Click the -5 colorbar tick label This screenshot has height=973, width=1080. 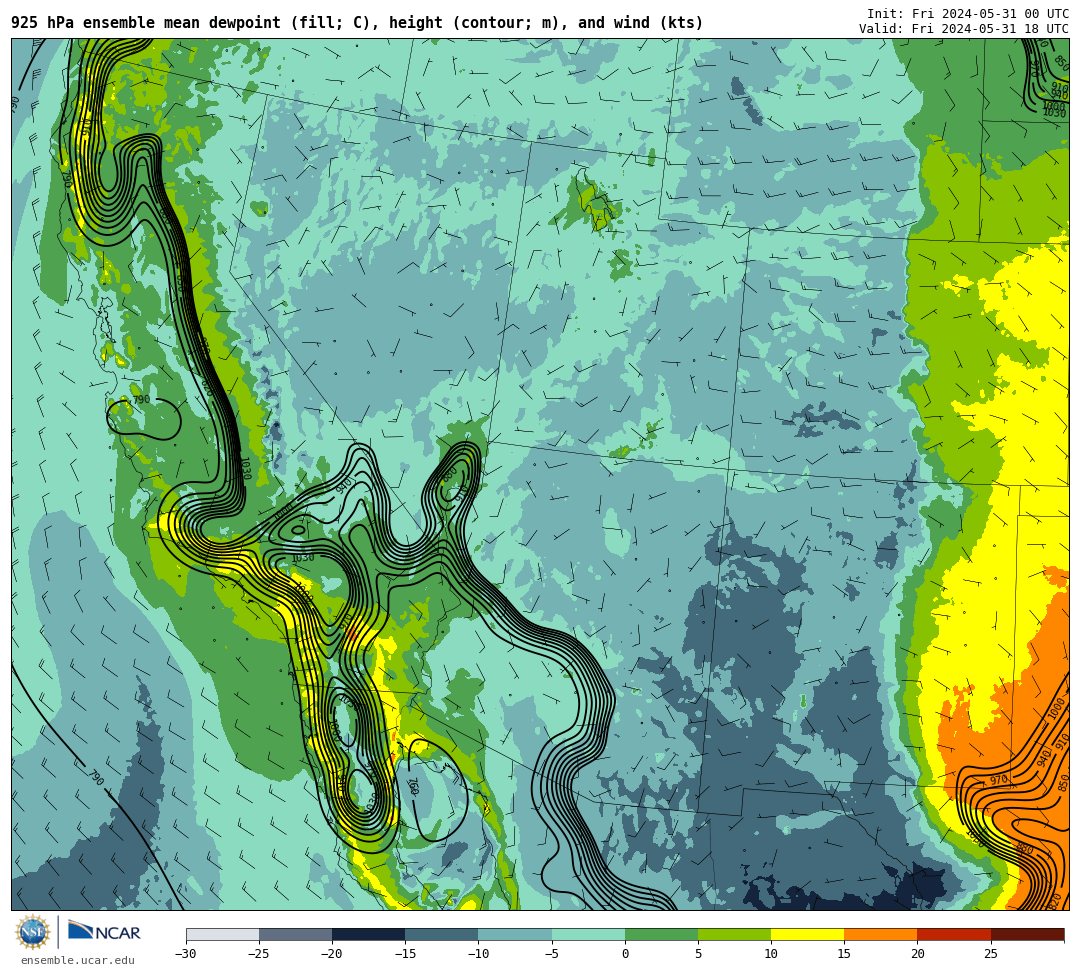pos(552,954)
